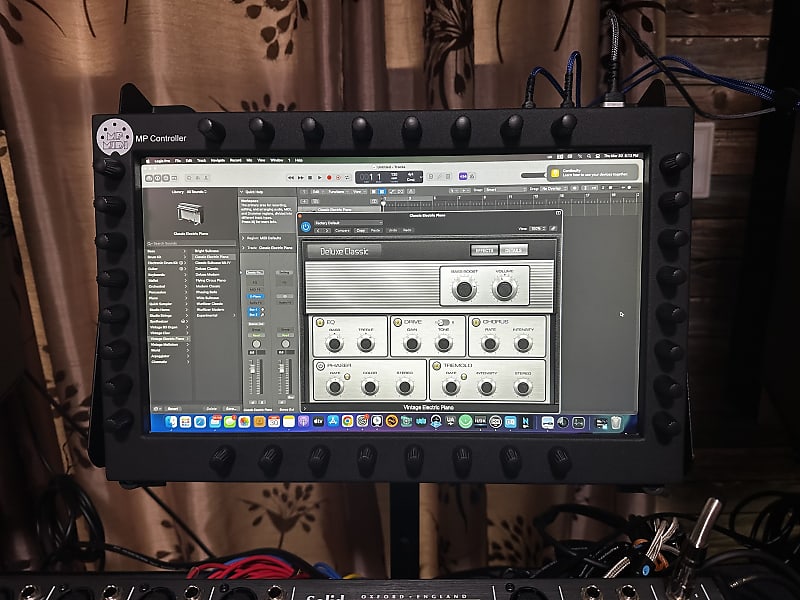This screenshot has height=600, width=800.
Task: Open the View 100% zoom dropdown
Action: point(538,229)
